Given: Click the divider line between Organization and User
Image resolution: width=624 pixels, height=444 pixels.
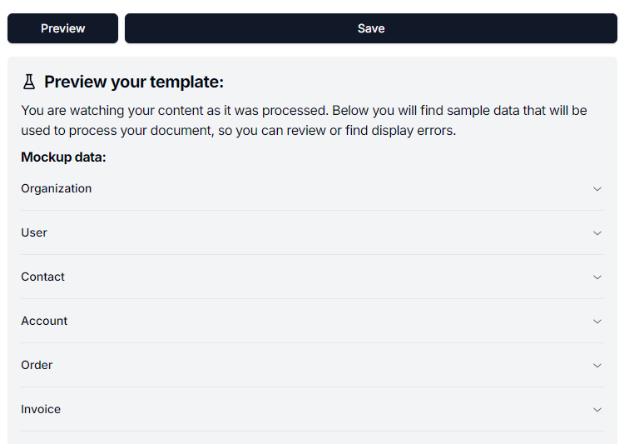Looking at the screenshot, I should tap(312, 211).
